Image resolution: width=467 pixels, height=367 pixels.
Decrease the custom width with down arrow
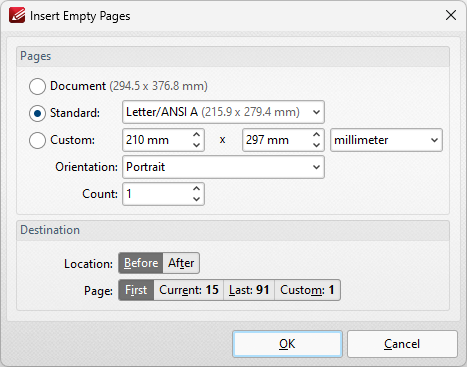197,145
